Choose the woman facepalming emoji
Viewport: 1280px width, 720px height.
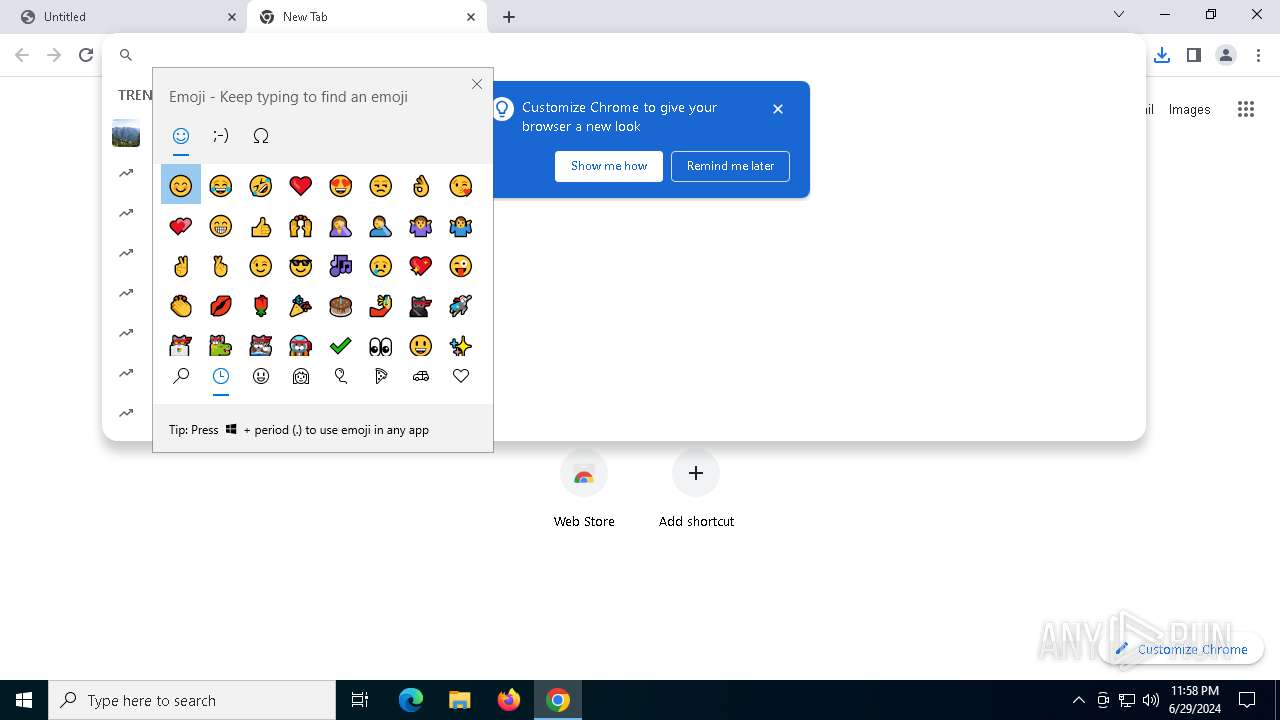341,226
